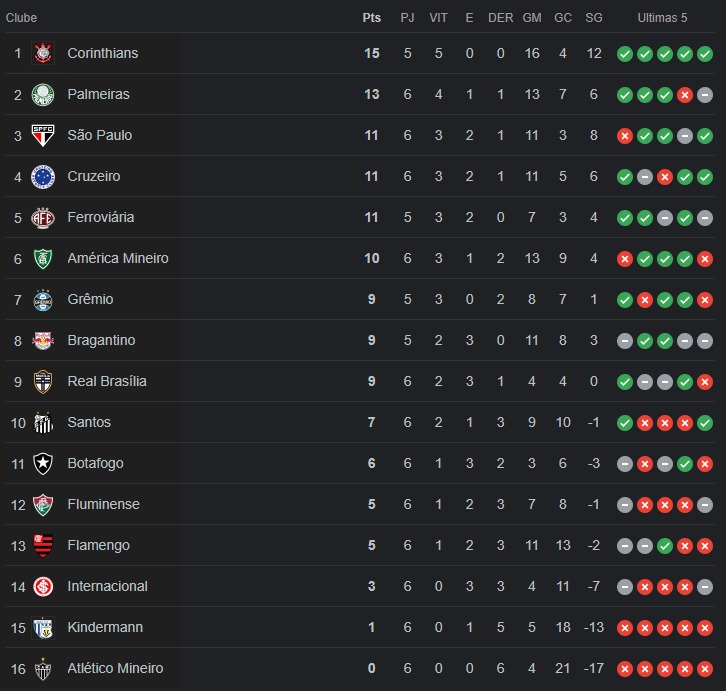The width and height of the screenshot is (726, 691).
Task: Open the América Mineiro team link
Action: click(118, 258)
